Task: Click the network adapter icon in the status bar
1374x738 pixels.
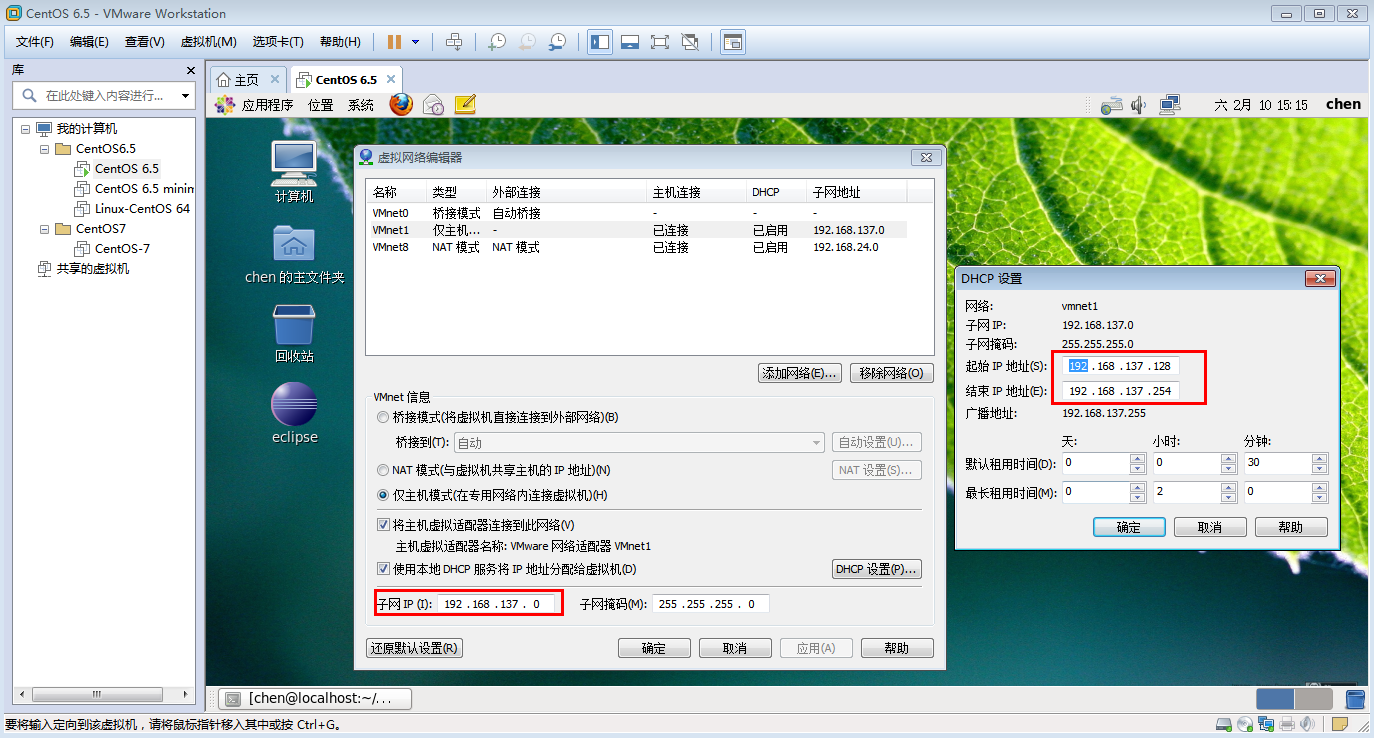Action: [x=1267, y=724]
